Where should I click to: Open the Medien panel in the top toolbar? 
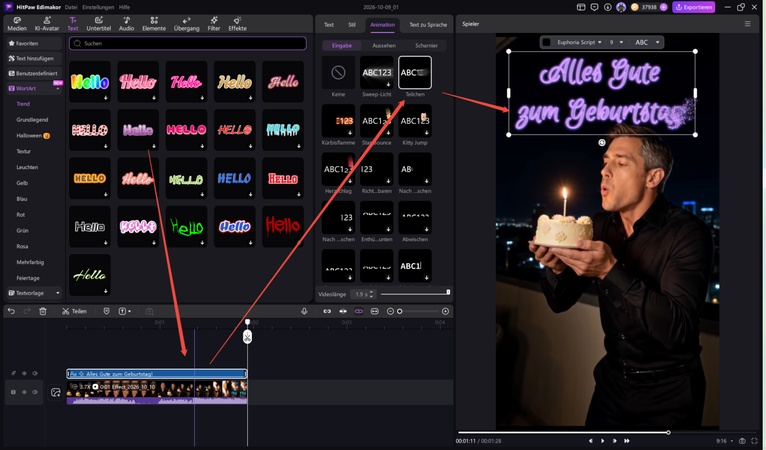[17, 24]
